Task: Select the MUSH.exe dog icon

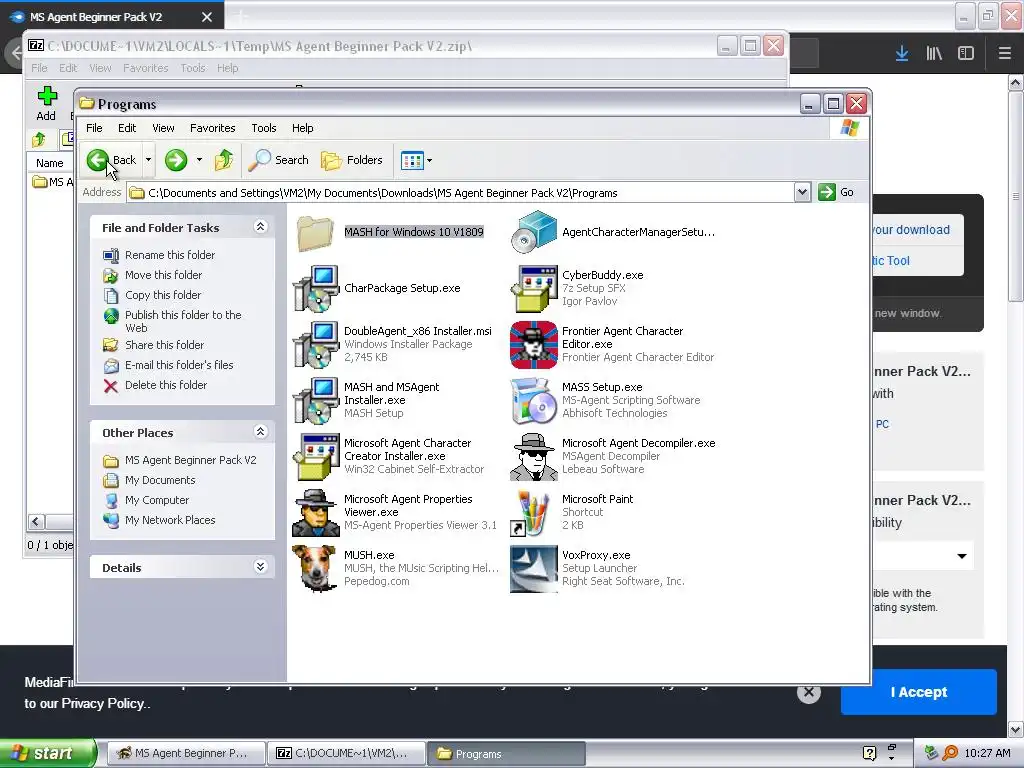Action: click(x=315, y=569)
